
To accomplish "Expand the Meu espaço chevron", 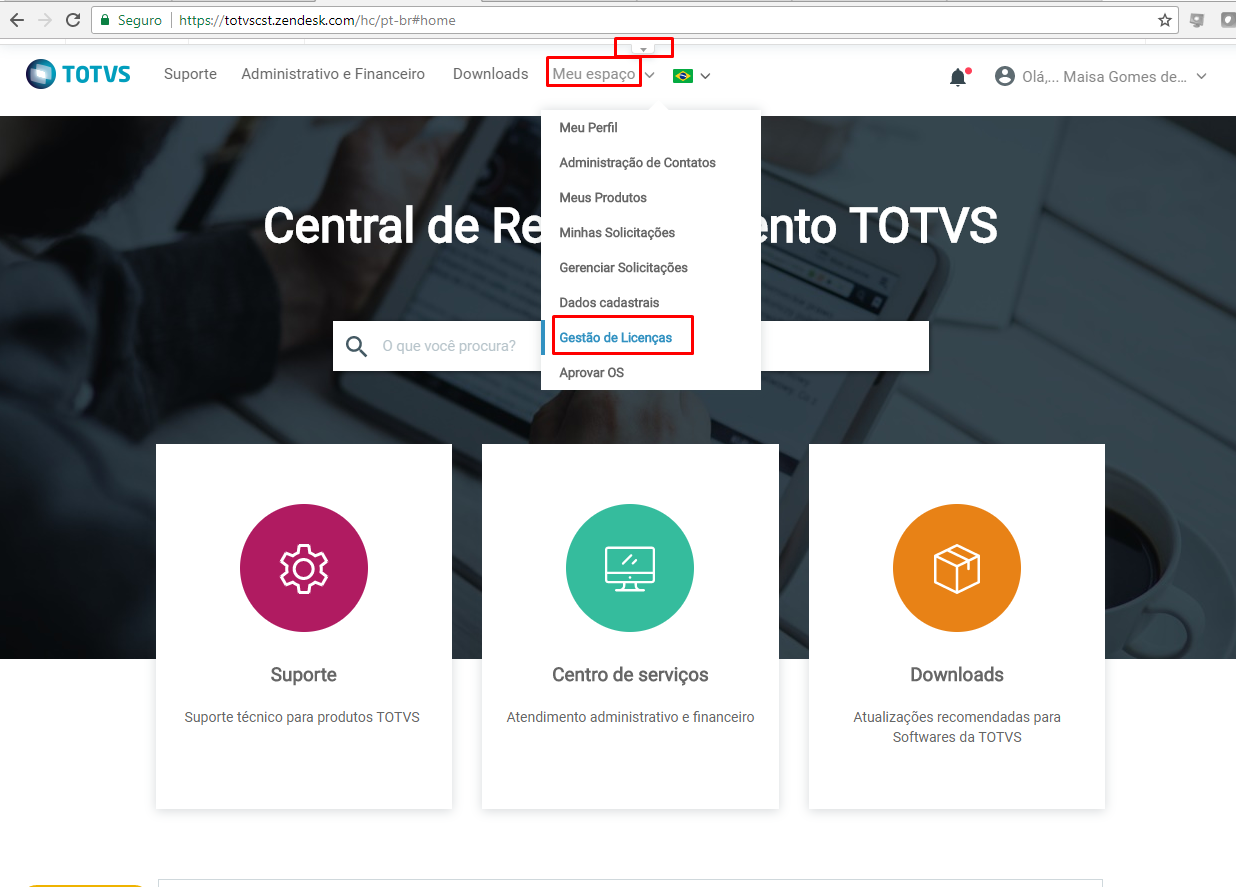I will point(649,75).
